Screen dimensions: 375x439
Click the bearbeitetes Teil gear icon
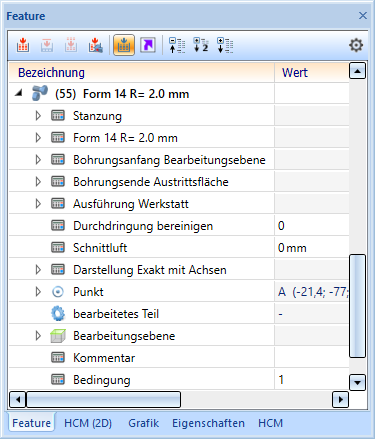[58, 314]
